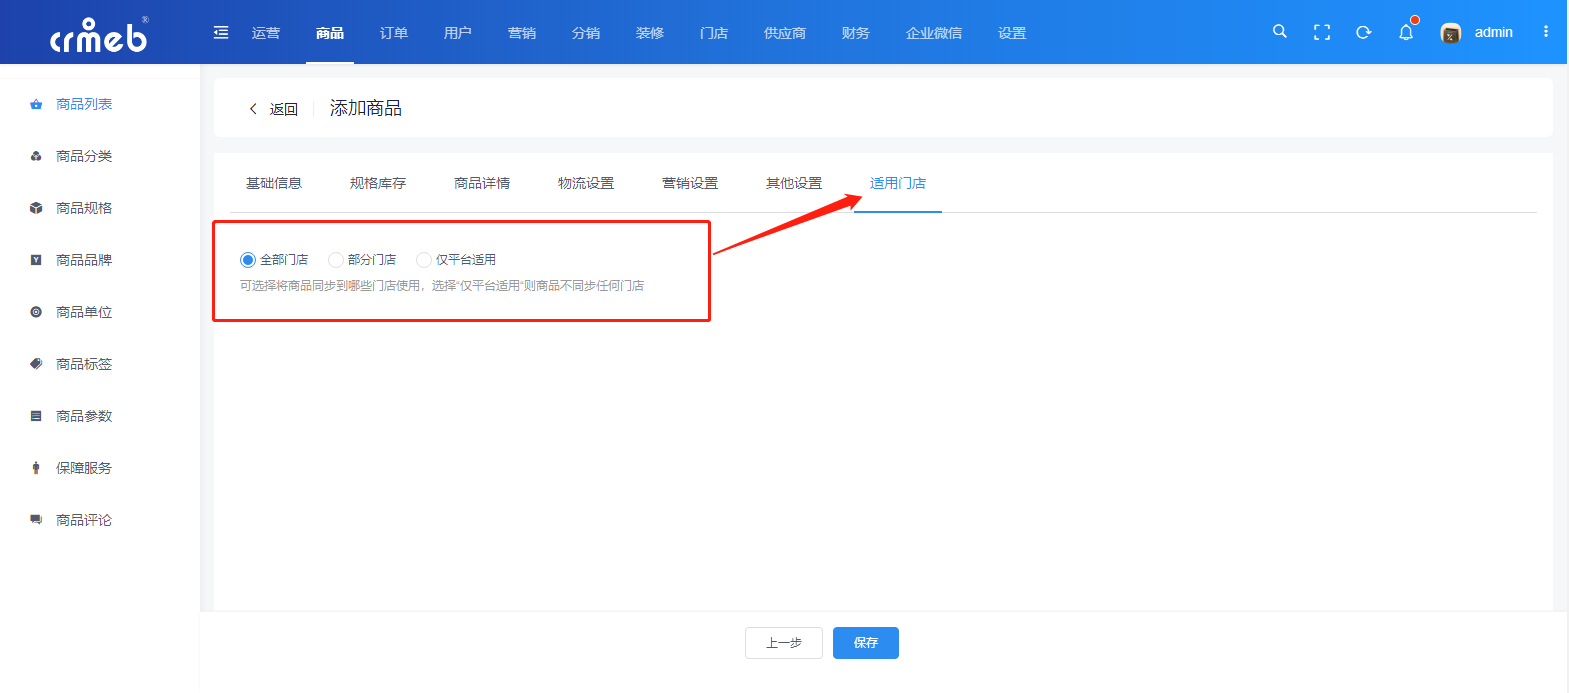Open search via the magnifier icon
The height and width of the screenshot is (693, 1569).
[1280, 32]
